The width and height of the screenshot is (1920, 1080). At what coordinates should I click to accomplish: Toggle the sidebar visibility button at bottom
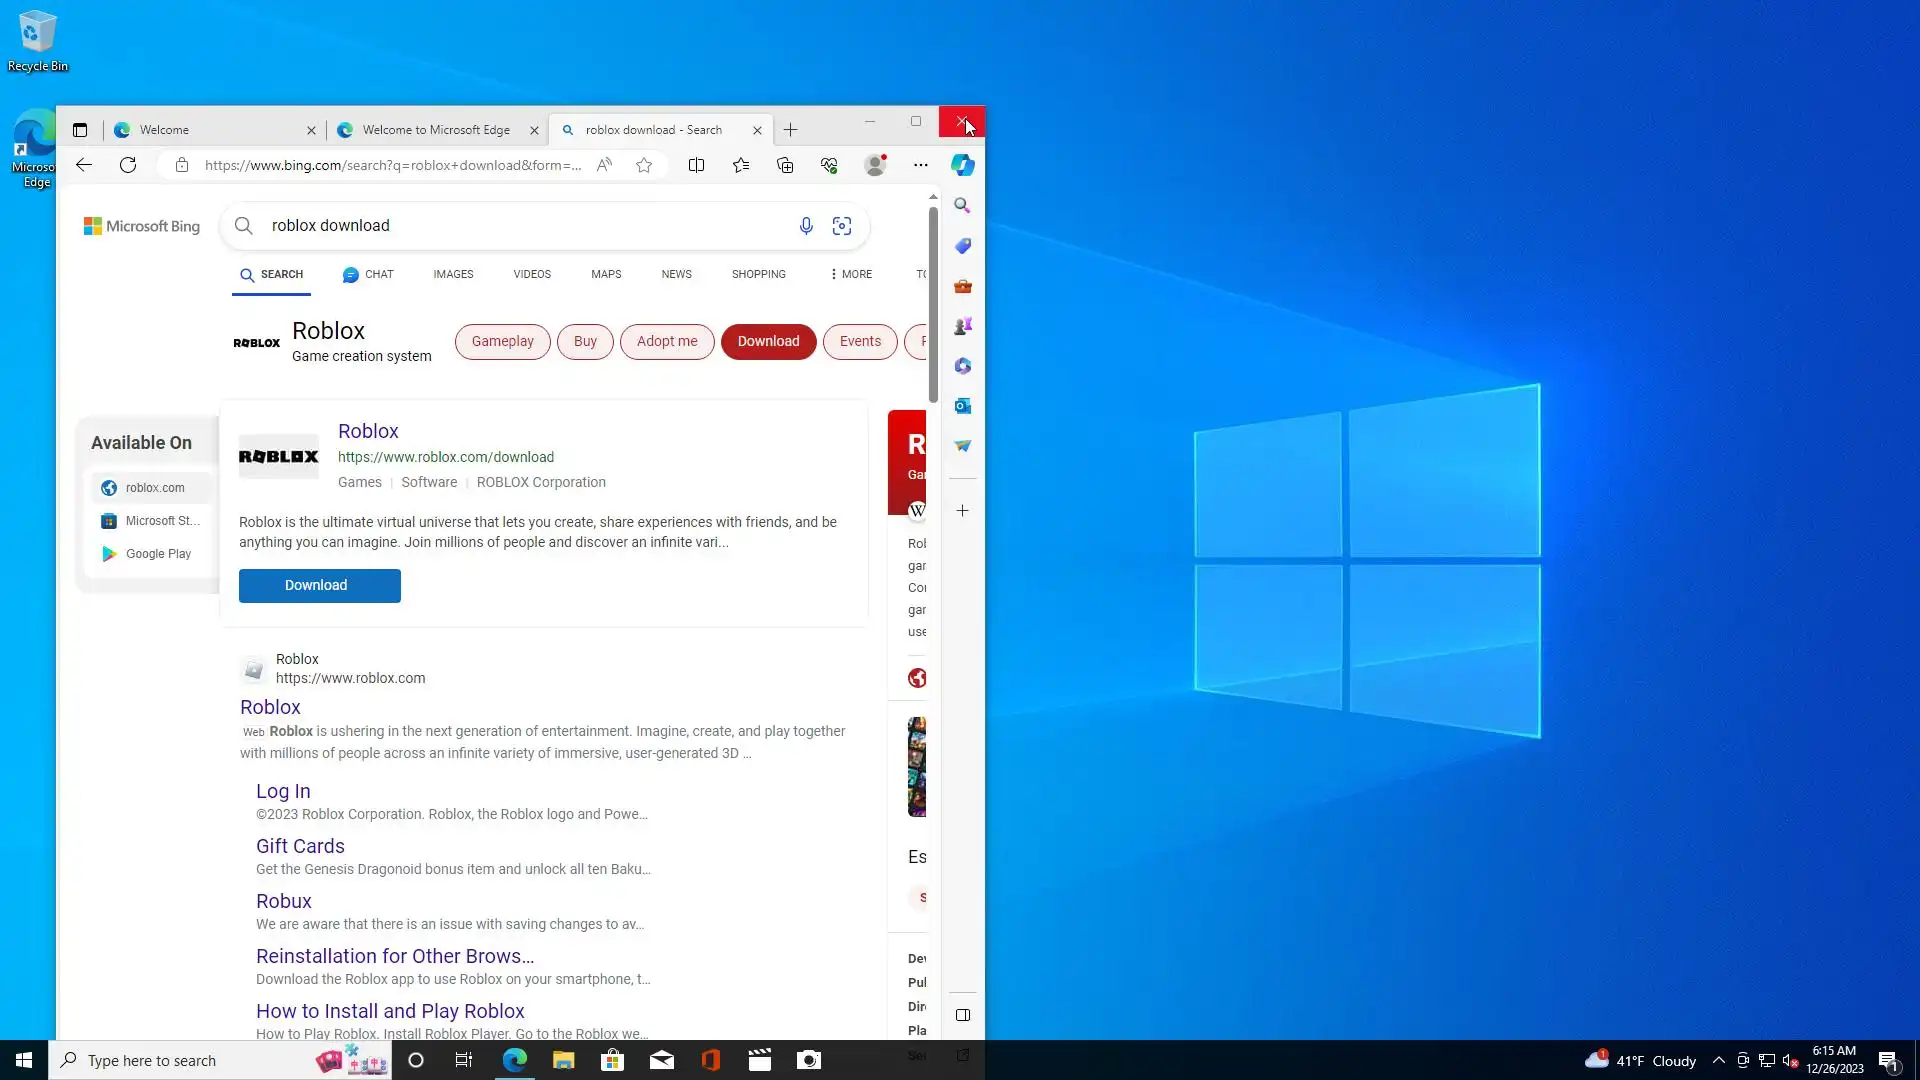[x=962, y=1015]
